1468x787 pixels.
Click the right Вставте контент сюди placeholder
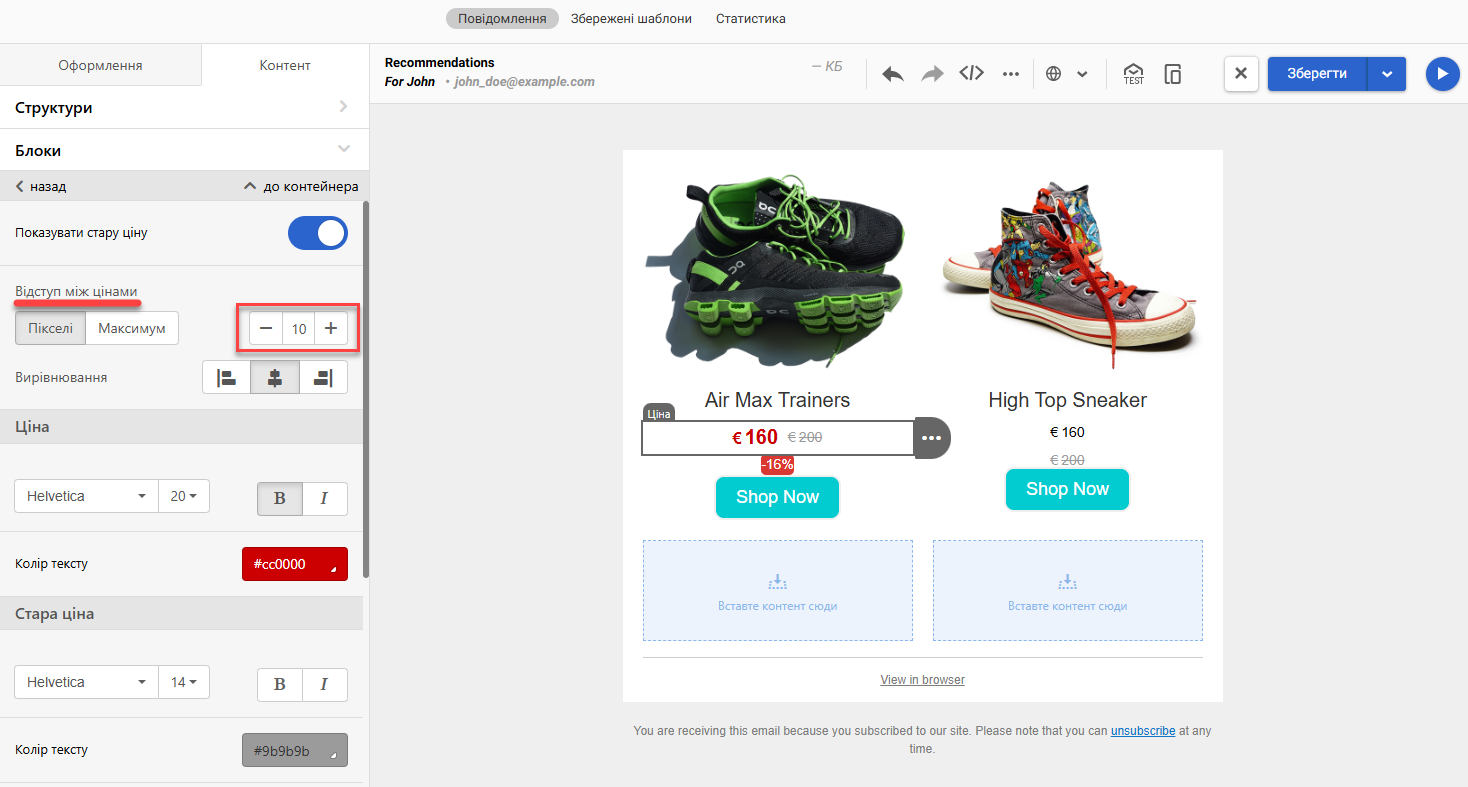[x=1067, y=590]
